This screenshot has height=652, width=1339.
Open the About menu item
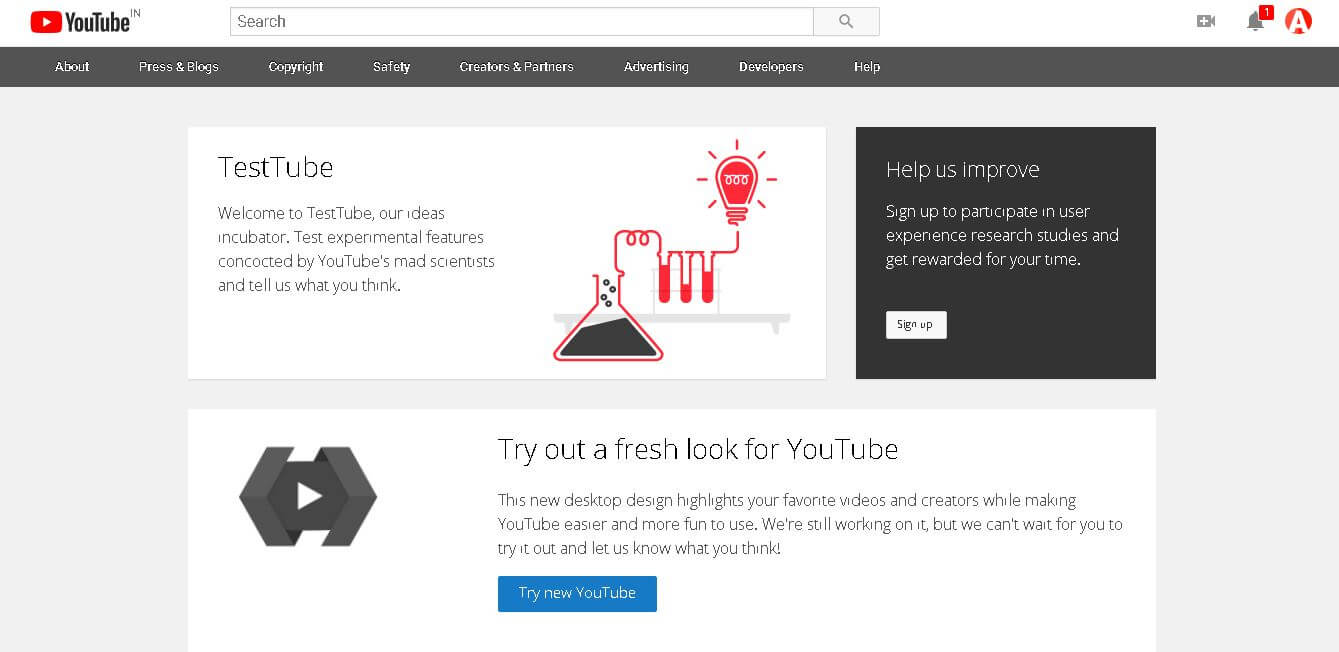(72, 67)
